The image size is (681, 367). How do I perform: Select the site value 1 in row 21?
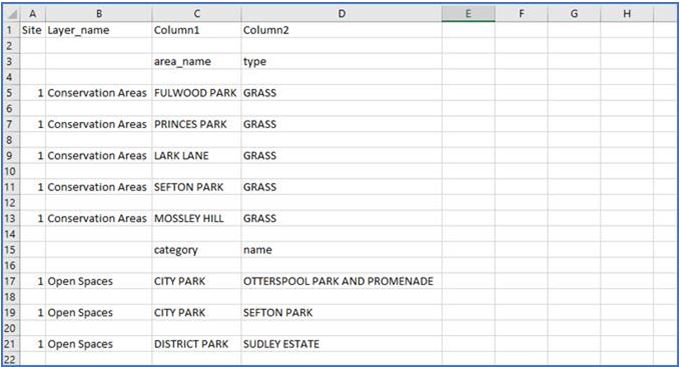pos(33,344)
